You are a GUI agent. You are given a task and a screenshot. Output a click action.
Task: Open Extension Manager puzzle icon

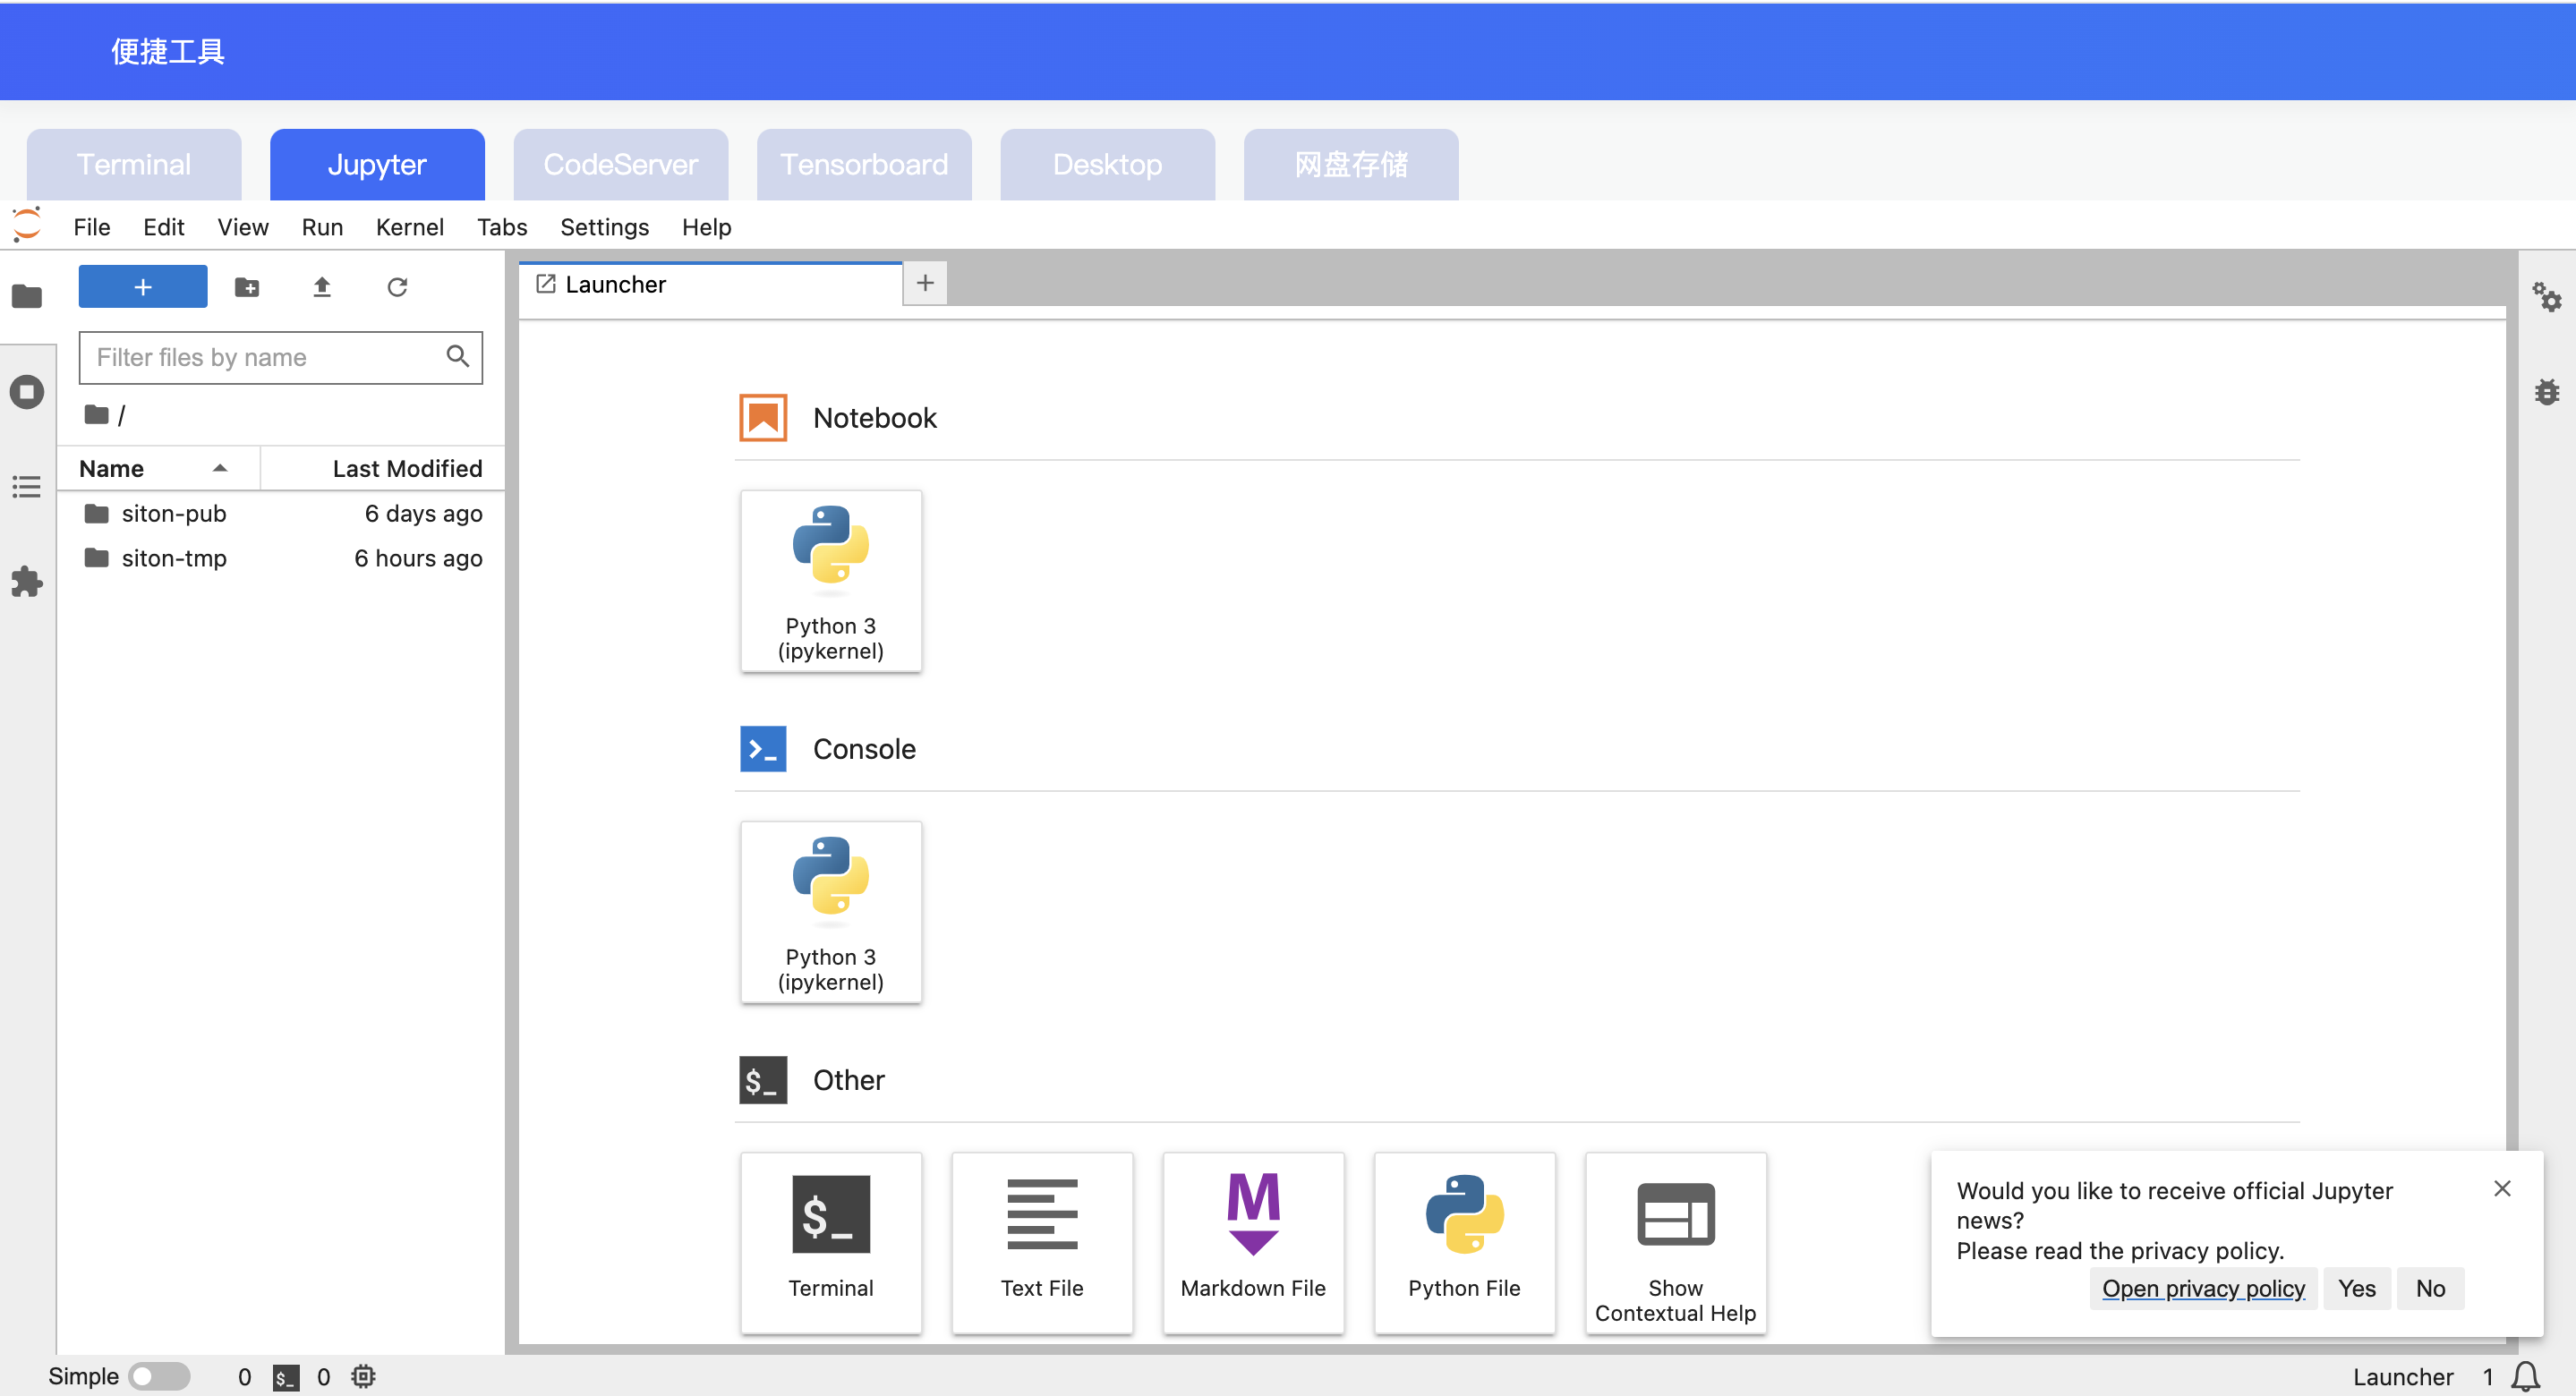coord(27,582)
